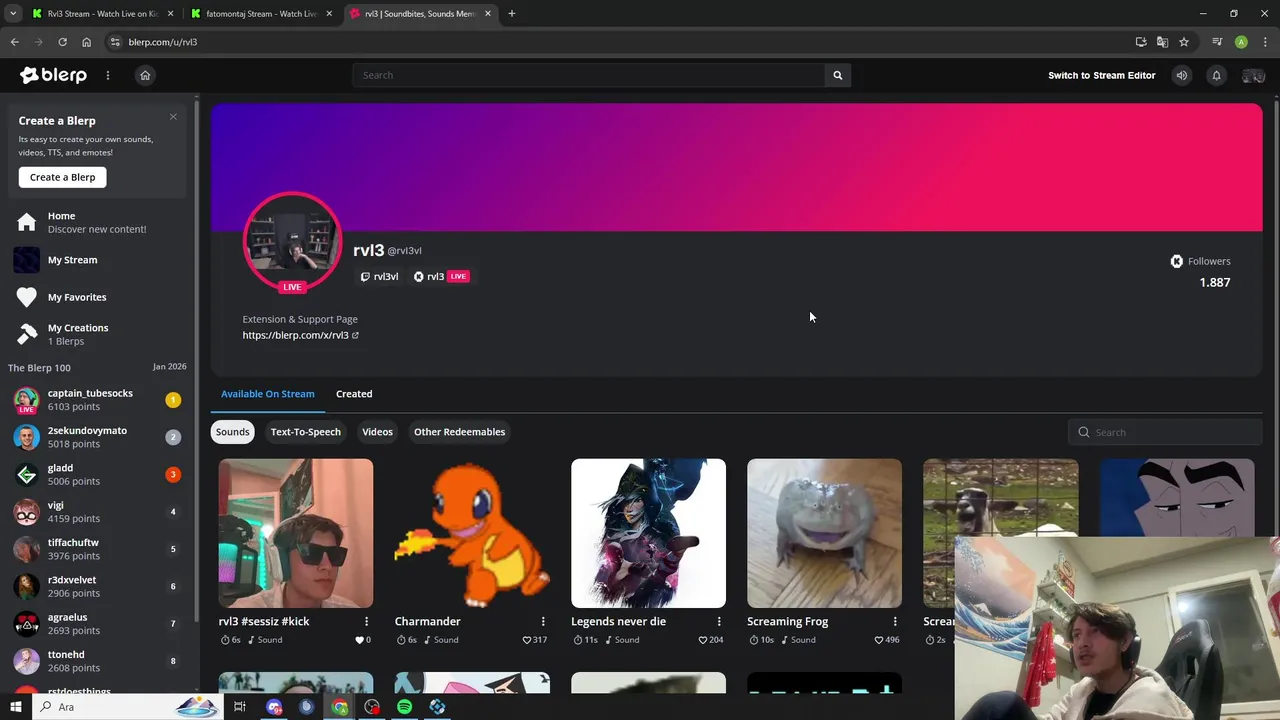Switch to the Available On Stream tab
Image resolution: width=1280 pixels, height=720 pixels.
[x=267, y=394]
